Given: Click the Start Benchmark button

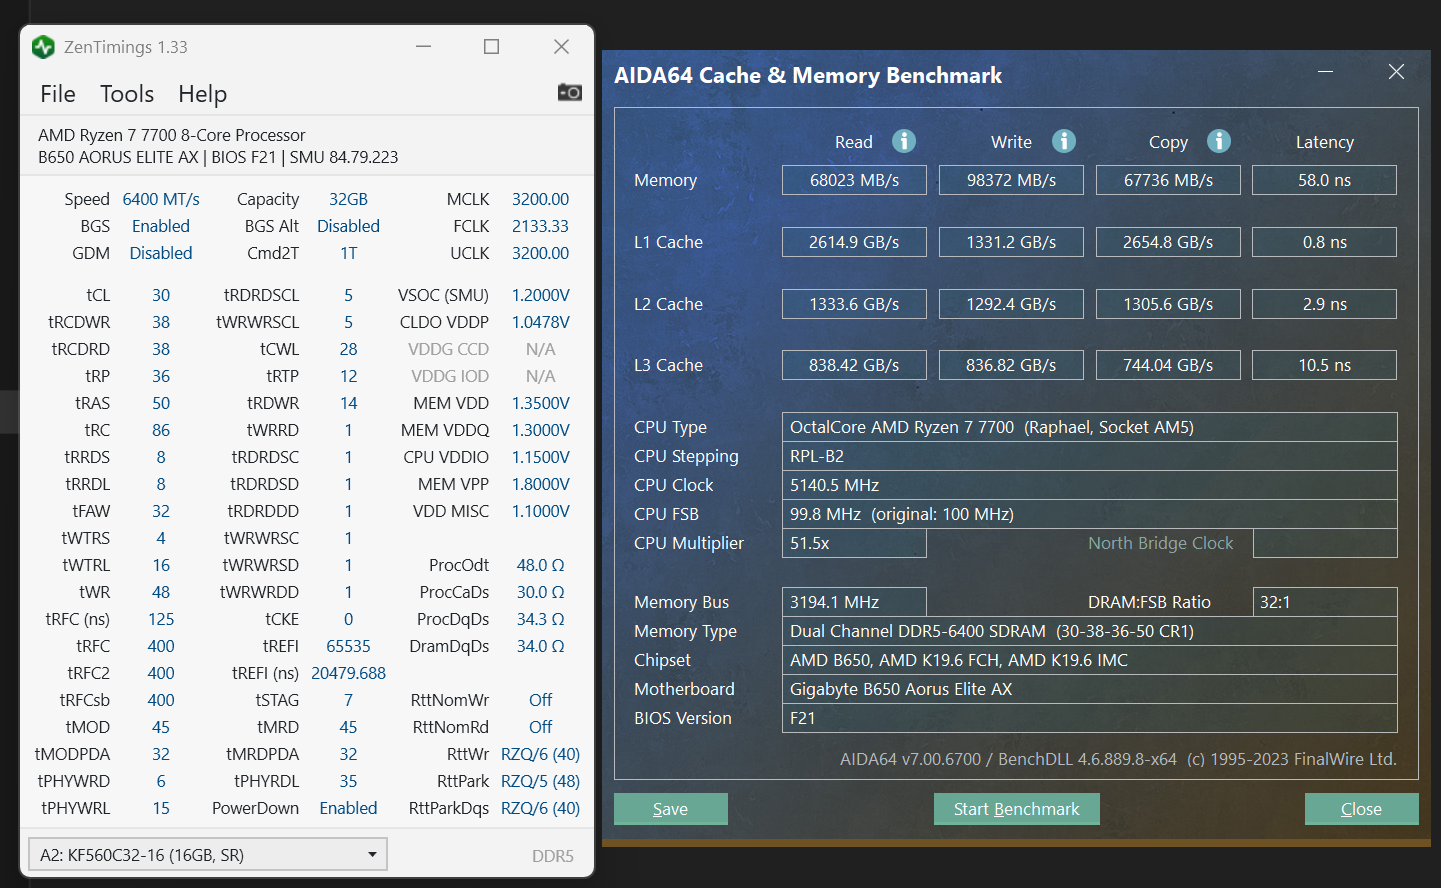Looking at the screenshot, I should click(x=1017, y=809).
